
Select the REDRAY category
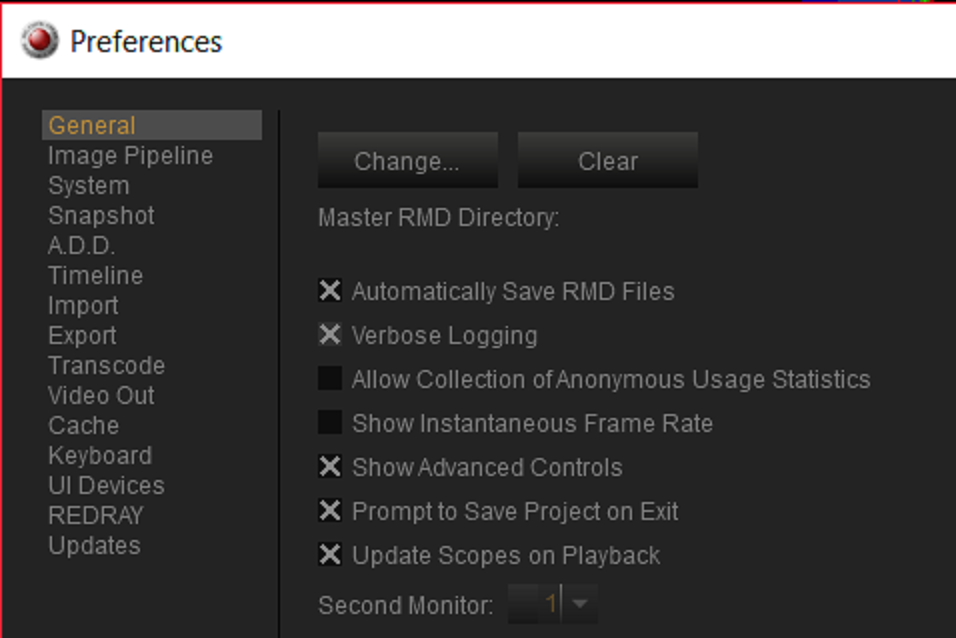tap(96, 515)
